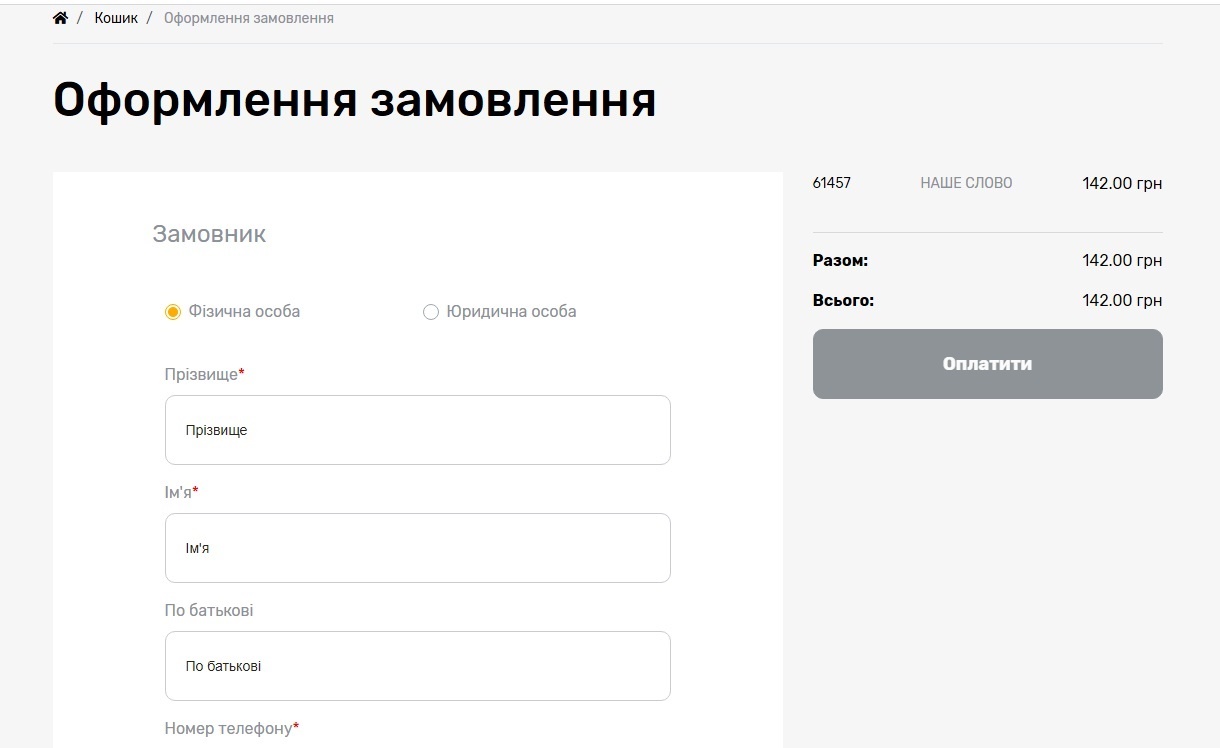1220x748 pixels.
Task: Click the Оформлення замовлення breadcrumb item
Action: (x=248, y=18)
